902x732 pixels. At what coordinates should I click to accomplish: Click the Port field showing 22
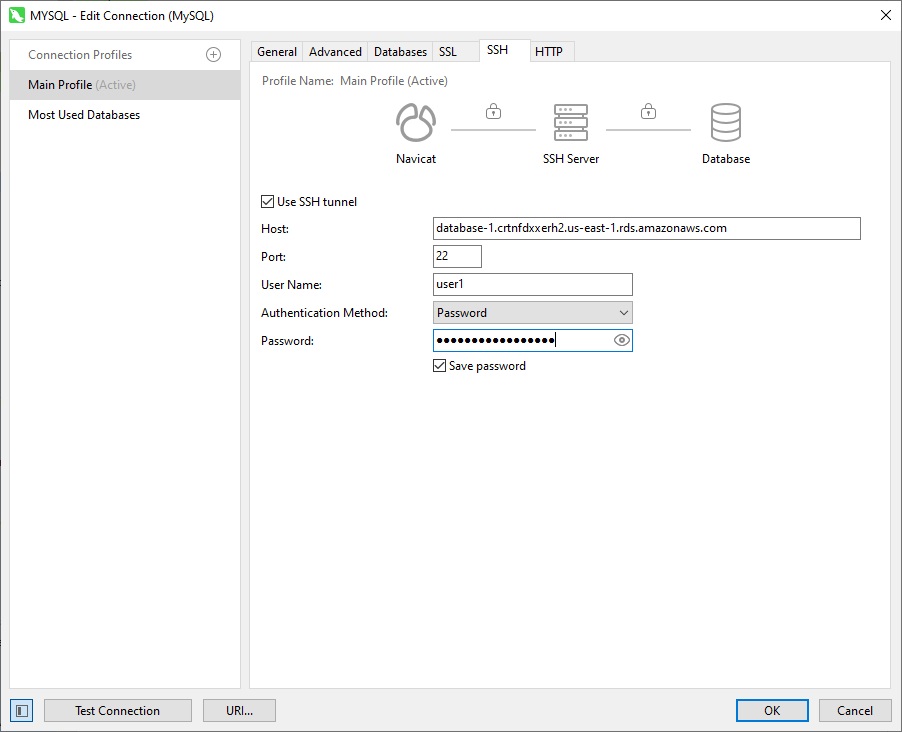457,256
